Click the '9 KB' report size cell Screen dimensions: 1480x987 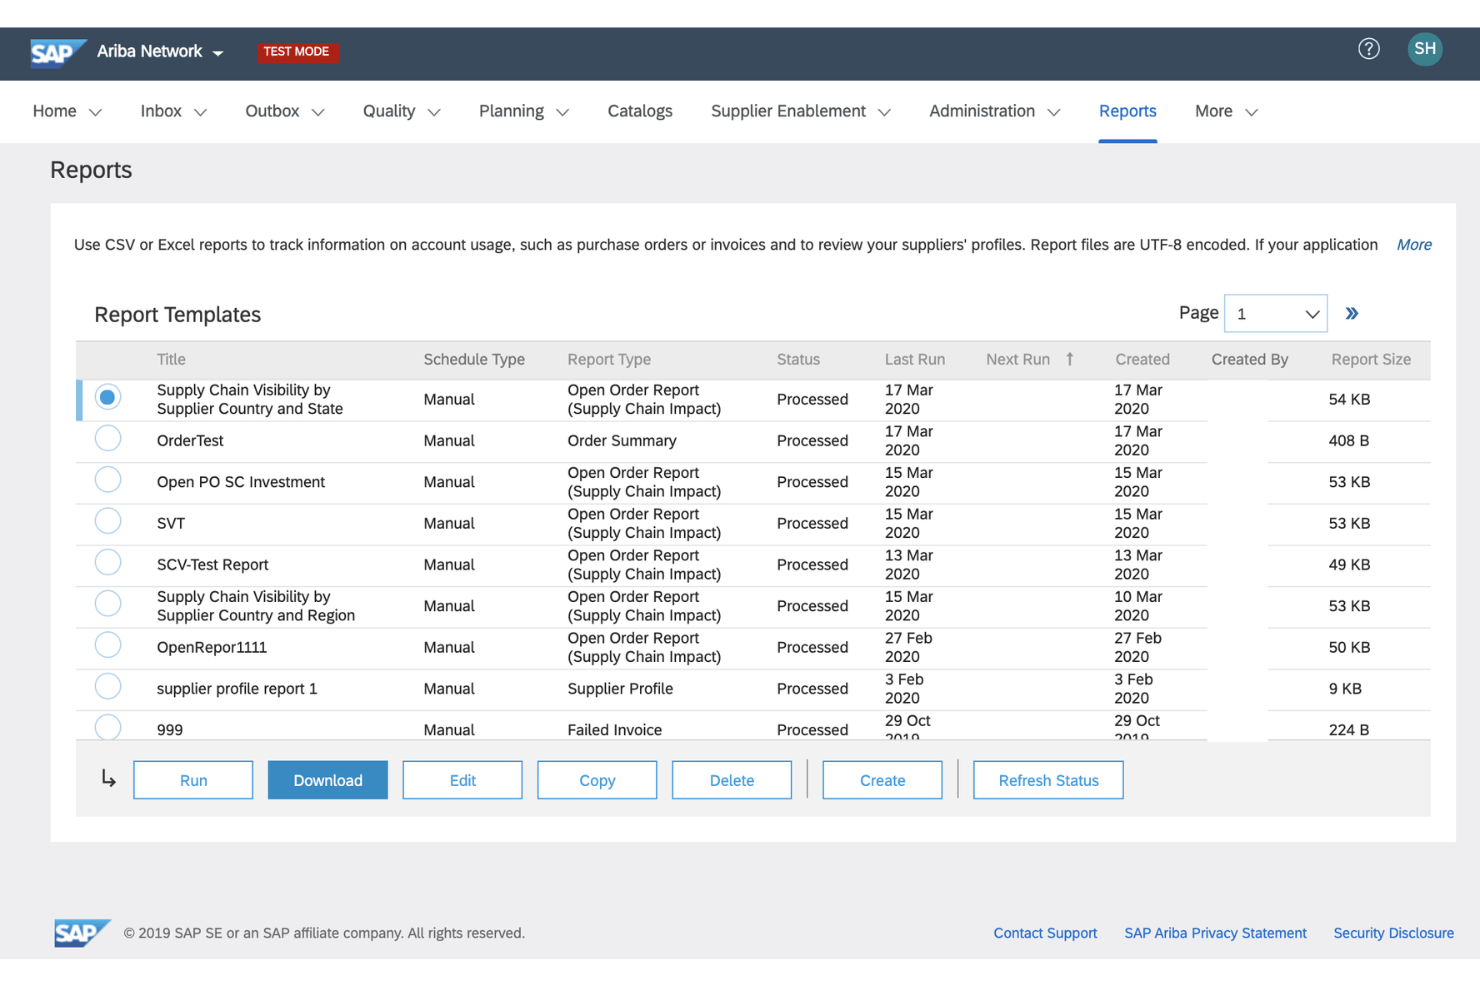1345,688
